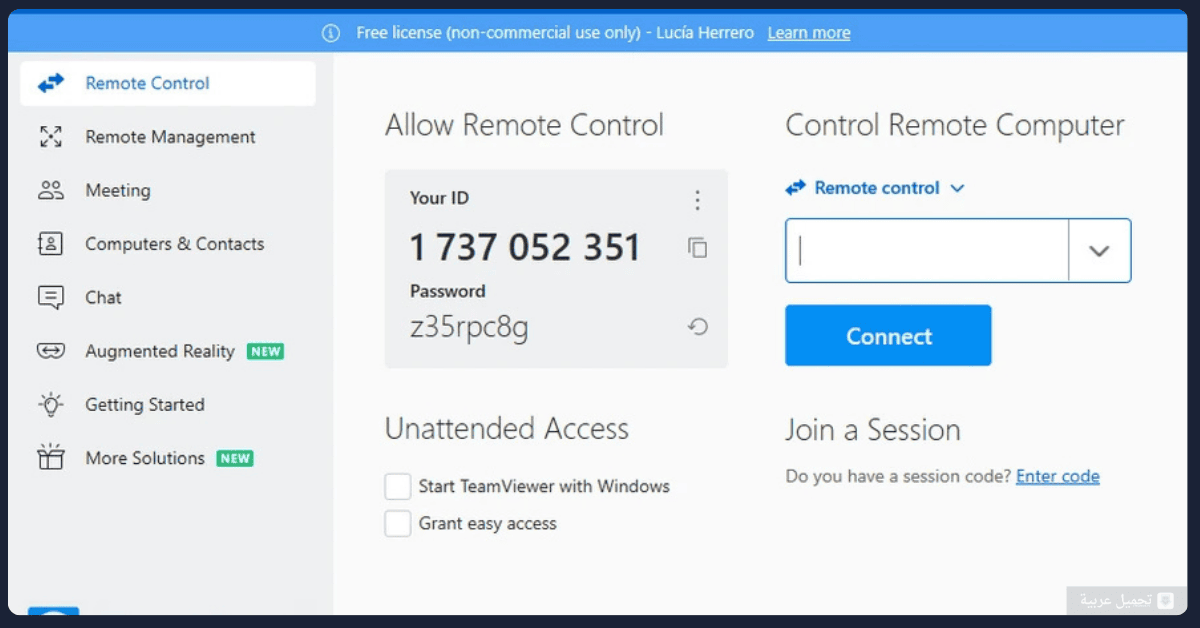Click the Chat speech bubble icon
The width and height of the screenshot is (1200, 628).
pos(51,297)
